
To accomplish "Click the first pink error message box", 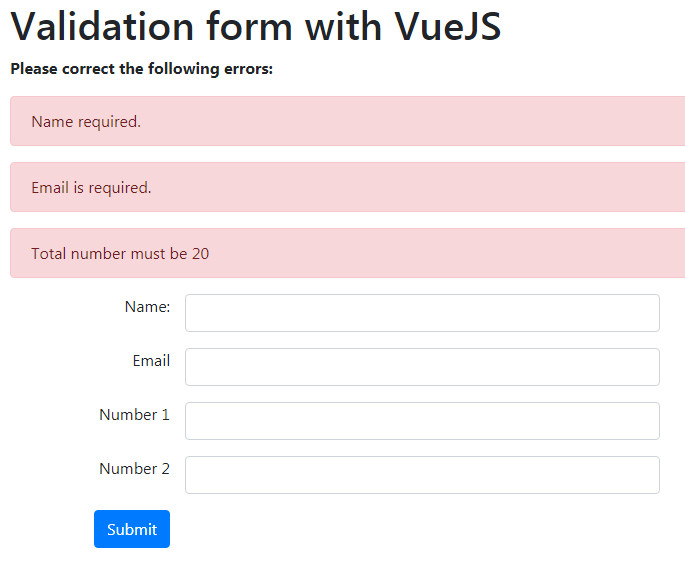I will click(x=347, y=121).
